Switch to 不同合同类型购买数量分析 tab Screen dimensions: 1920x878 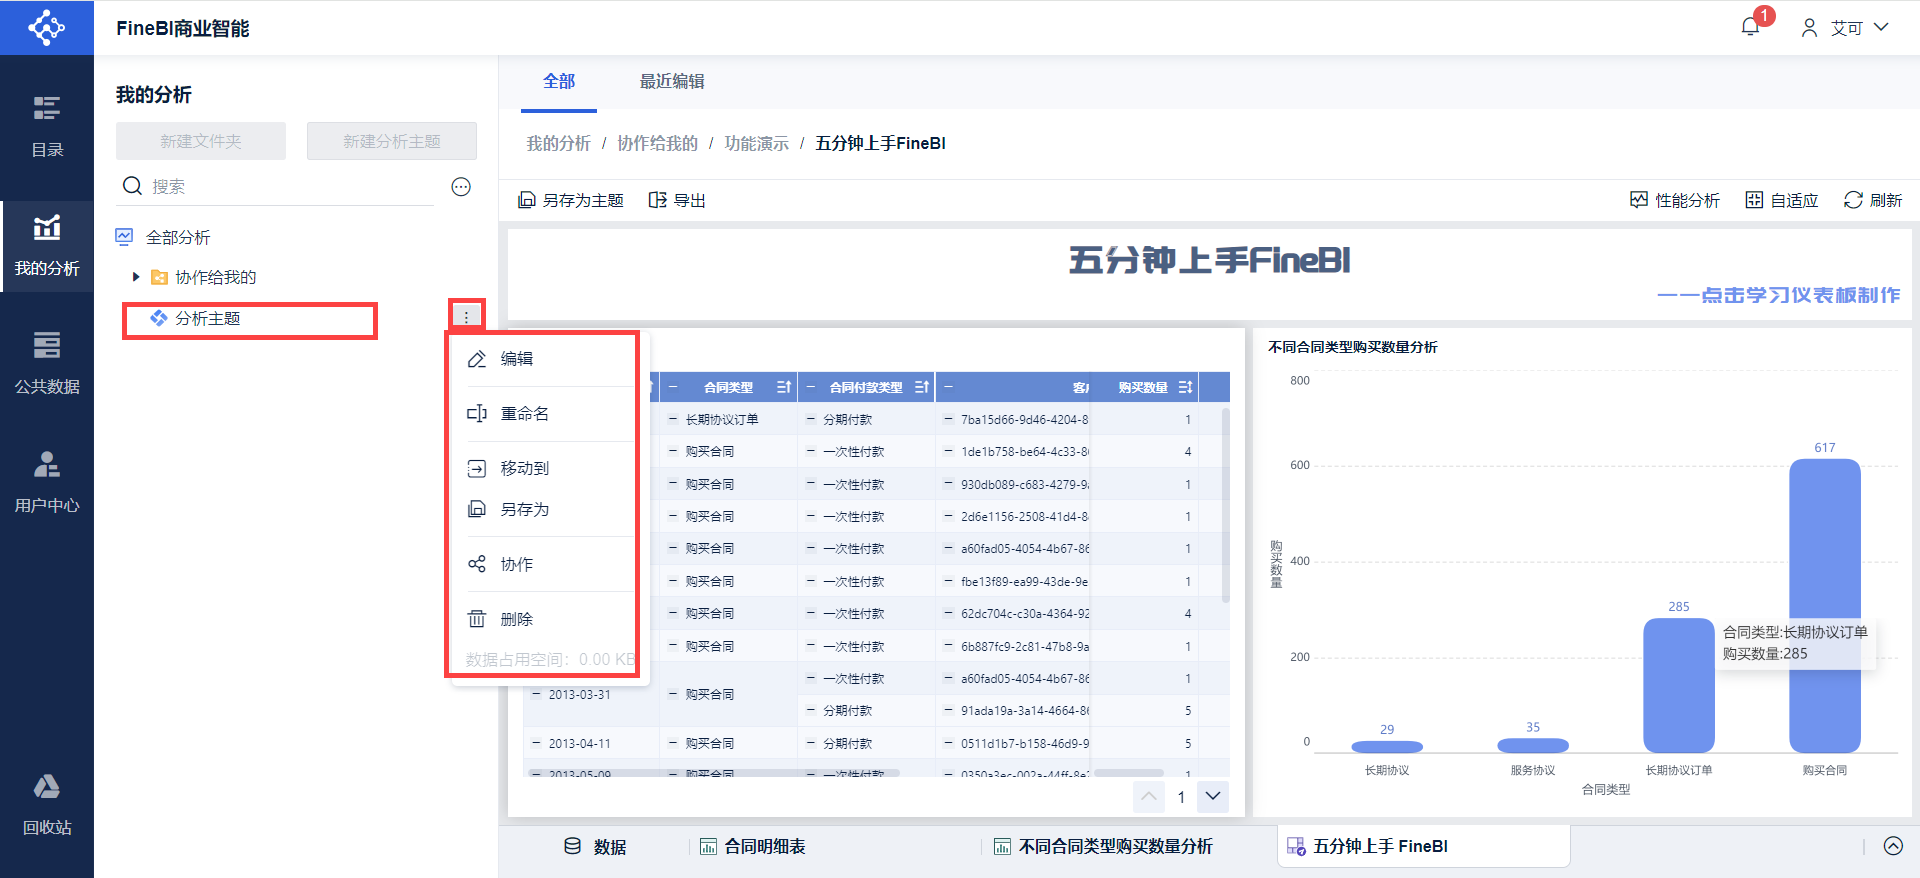click(1103, 846)
